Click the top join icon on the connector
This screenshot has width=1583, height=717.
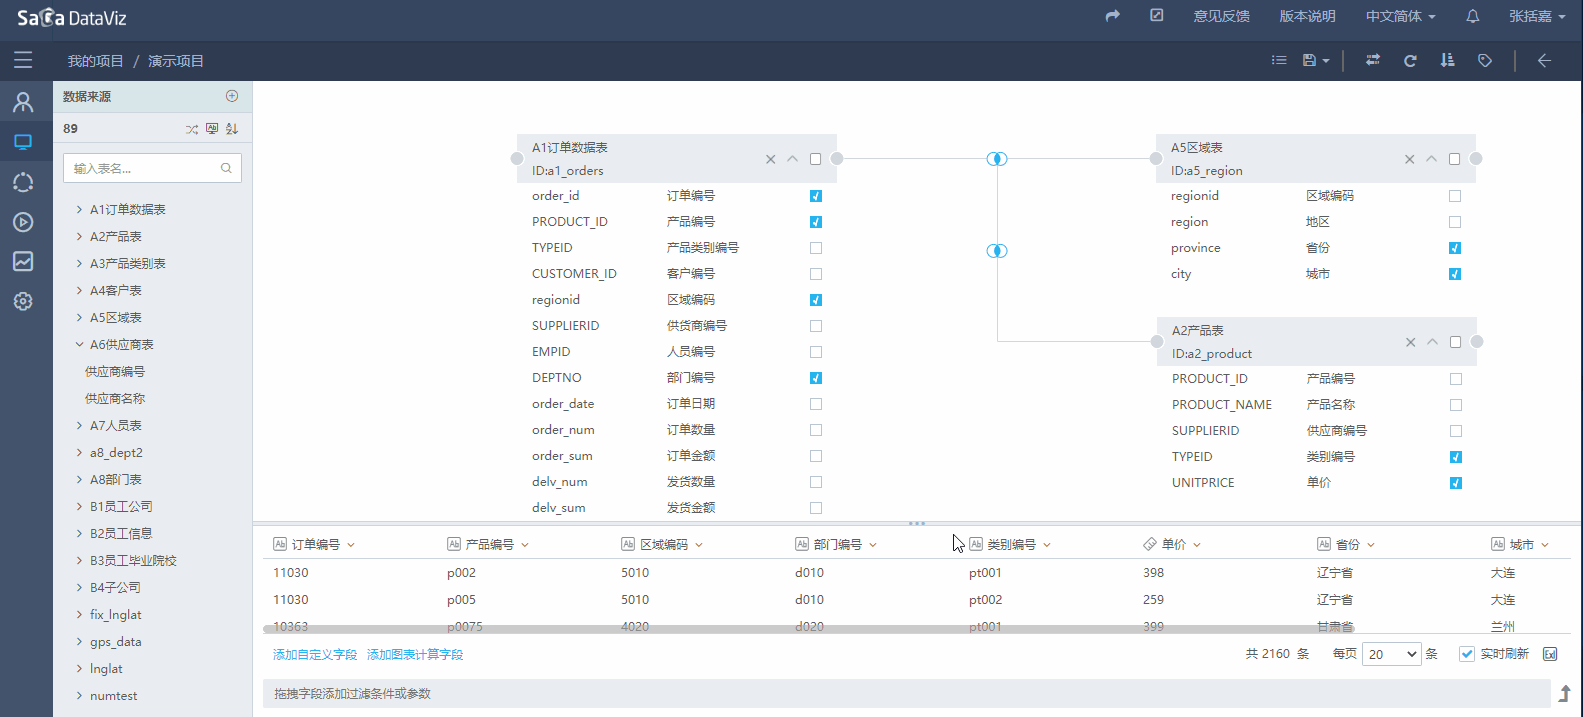(x=997, y=159)
